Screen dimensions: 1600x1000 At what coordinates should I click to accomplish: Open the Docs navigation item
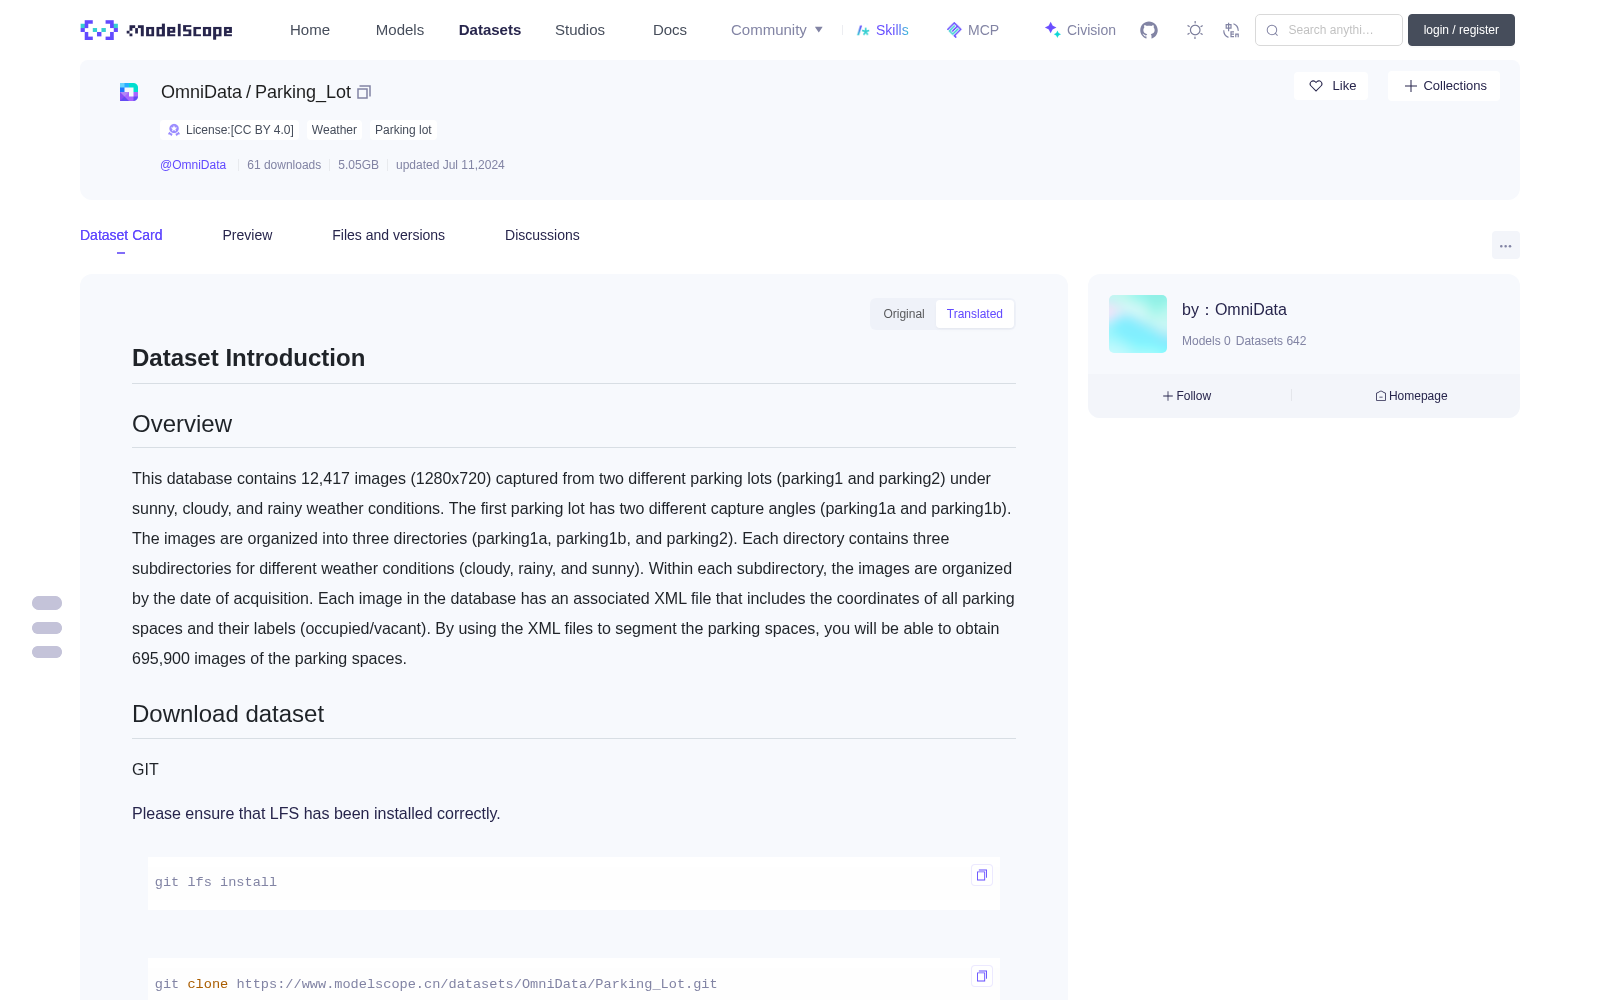[670, 30]
